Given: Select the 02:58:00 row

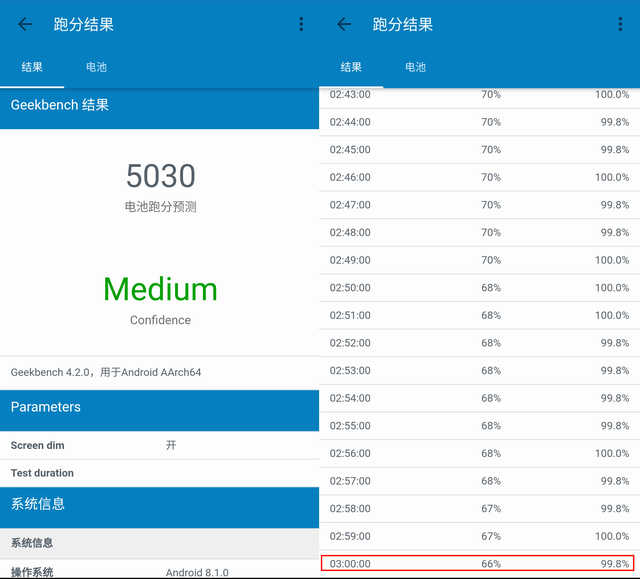Looking at the screenshot, I should point(480,508).
